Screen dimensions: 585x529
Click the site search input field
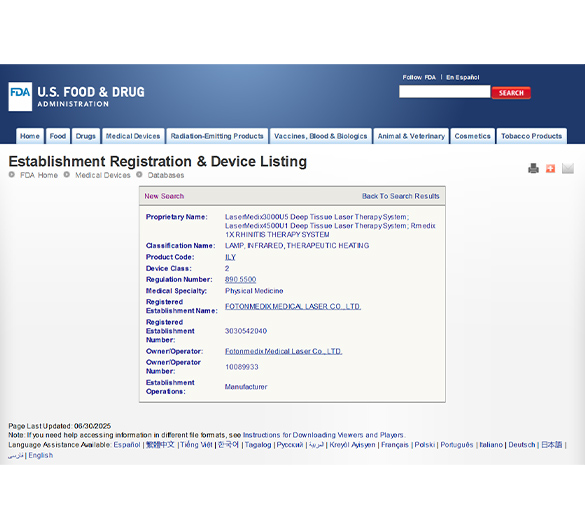pyautogui.click(x=444, y=92)
